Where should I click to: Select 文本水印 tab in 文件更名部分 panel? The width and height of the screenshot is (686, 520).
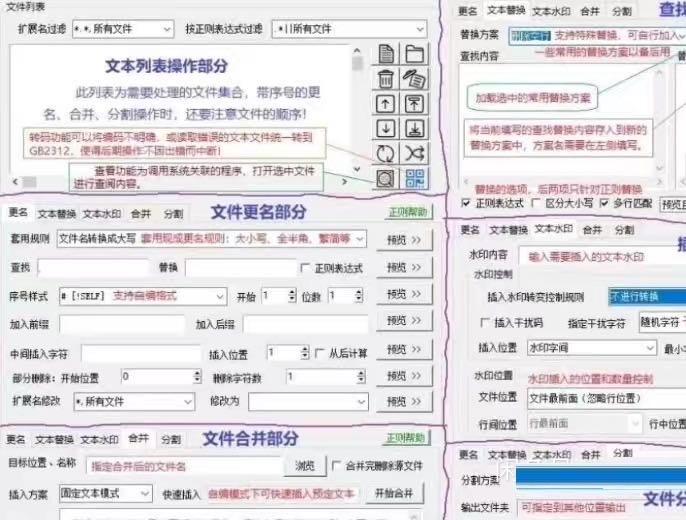click(102, 214)
